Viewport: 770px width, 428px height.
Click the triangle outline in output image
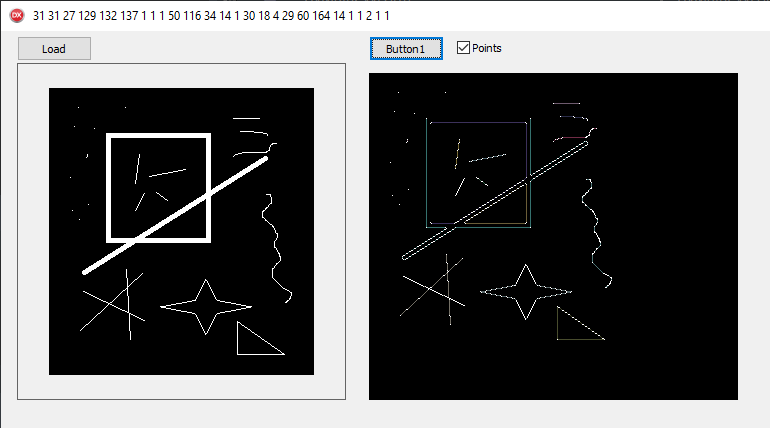tap(581, 323)
